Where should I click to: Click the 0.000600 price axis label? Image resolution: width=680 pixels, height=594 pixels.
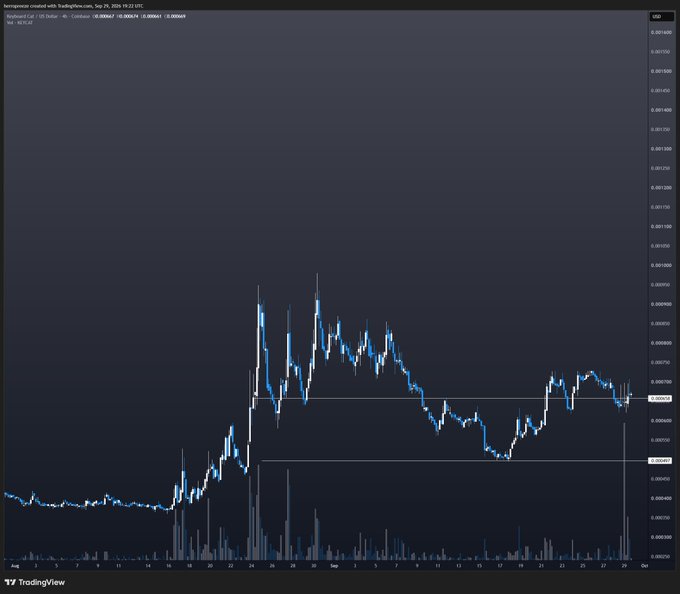[x=661, y=421]
